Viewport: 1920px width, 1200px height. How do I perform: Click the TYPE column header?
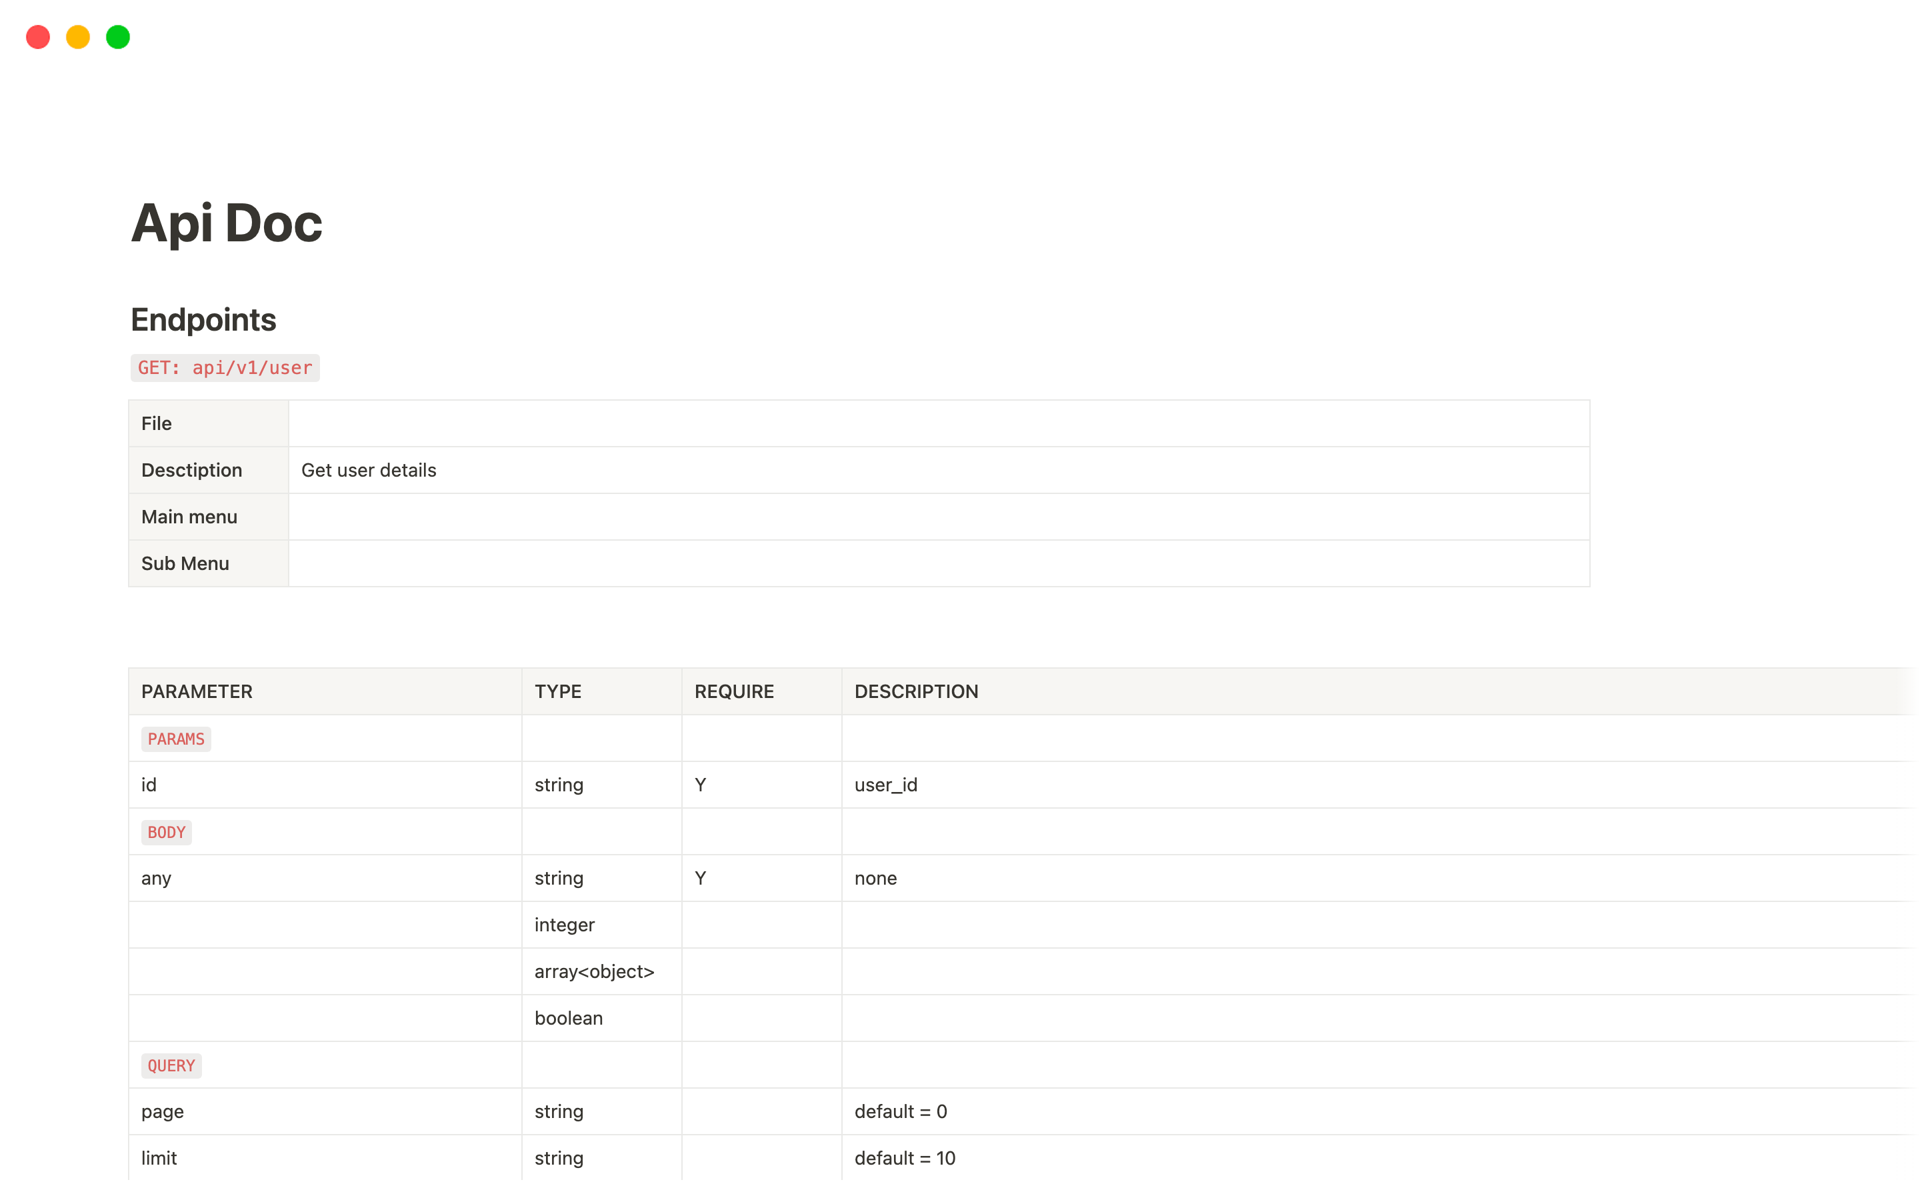coord(558,692)
